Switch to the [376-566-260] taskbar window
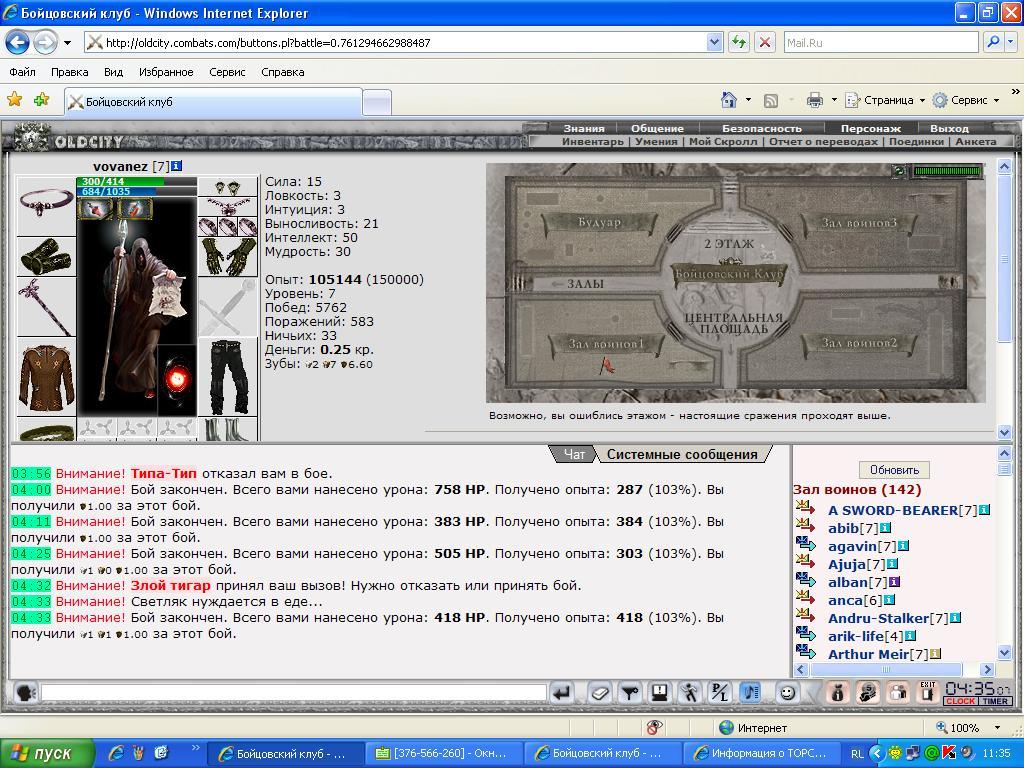 click(444, 753)
